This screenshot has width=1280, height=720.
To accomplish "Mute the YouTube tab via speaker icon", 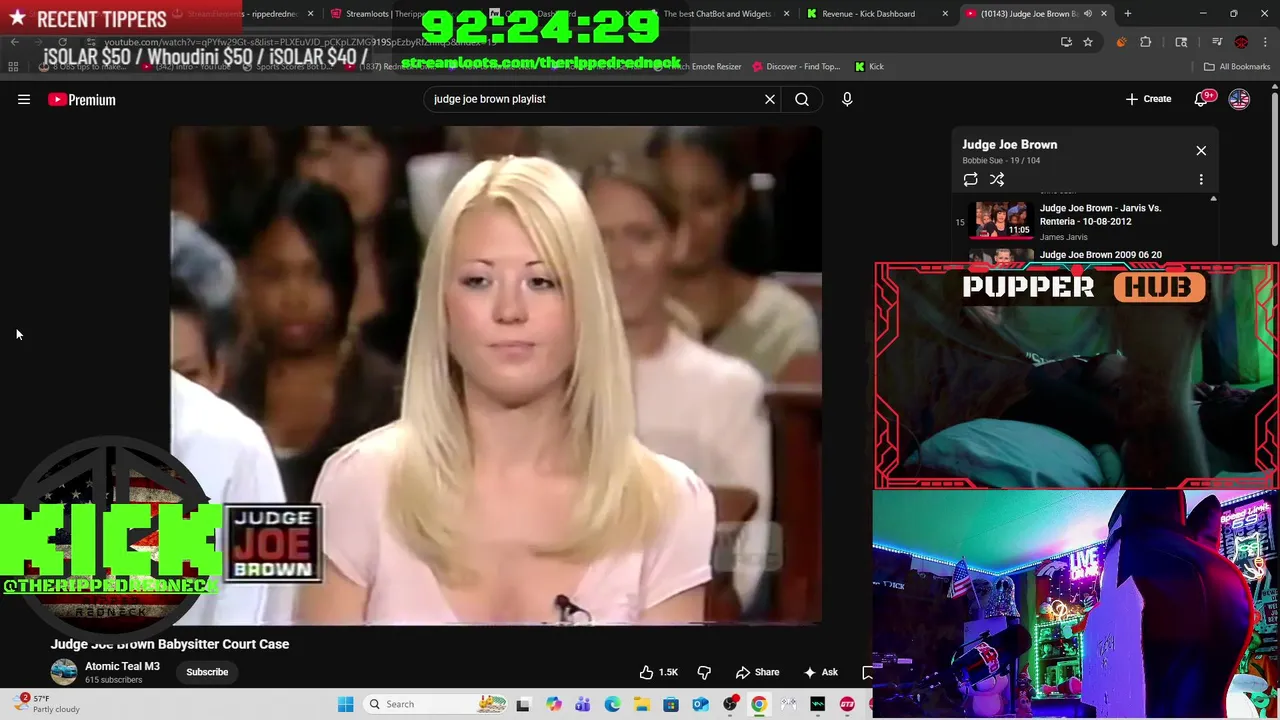I will pos(1087,14).
